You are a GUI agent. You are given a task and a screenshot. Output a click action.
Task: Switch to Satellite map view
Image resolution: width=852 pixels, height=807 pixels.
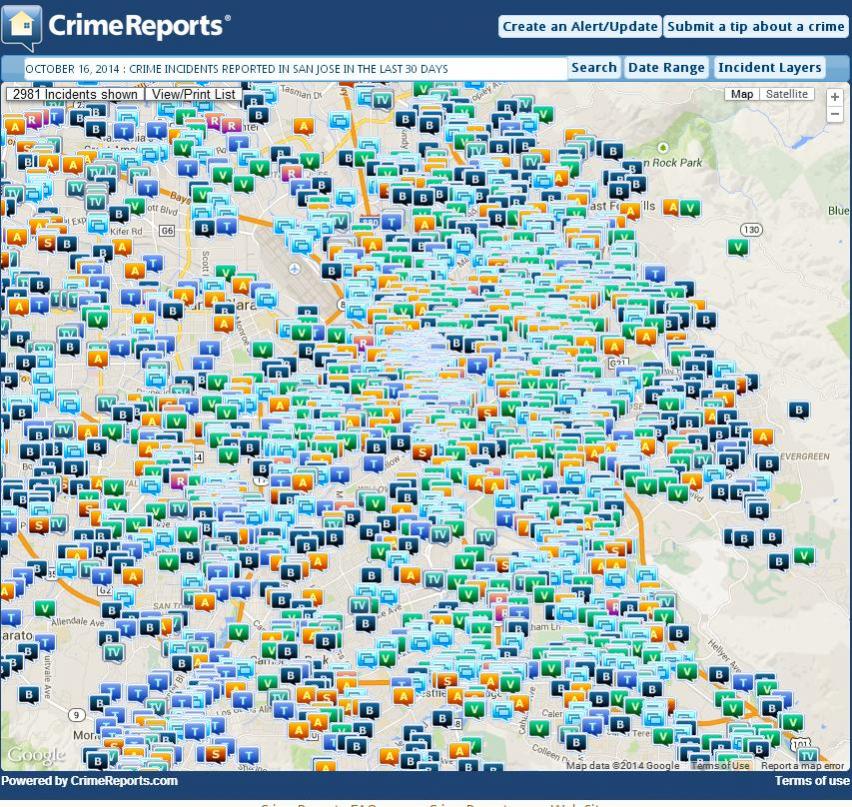click(786, 95)
